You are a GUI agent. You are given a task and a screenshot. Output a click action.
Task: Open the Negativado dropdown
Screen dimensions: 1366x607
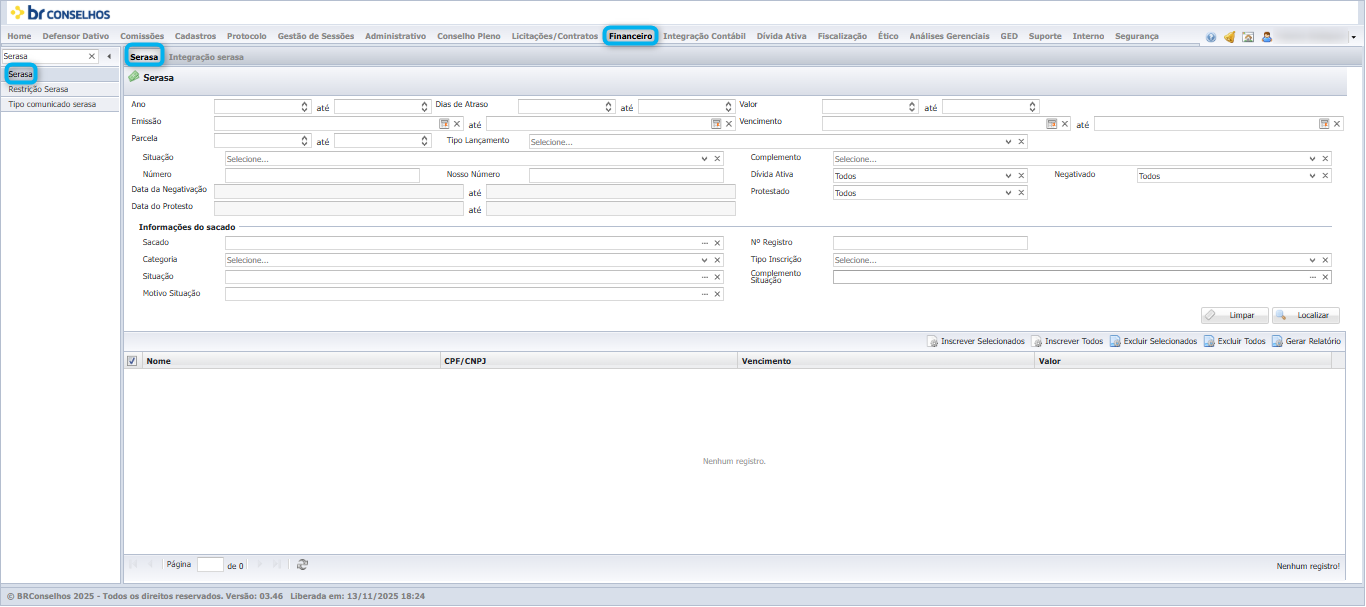[x=1312, y=176]
